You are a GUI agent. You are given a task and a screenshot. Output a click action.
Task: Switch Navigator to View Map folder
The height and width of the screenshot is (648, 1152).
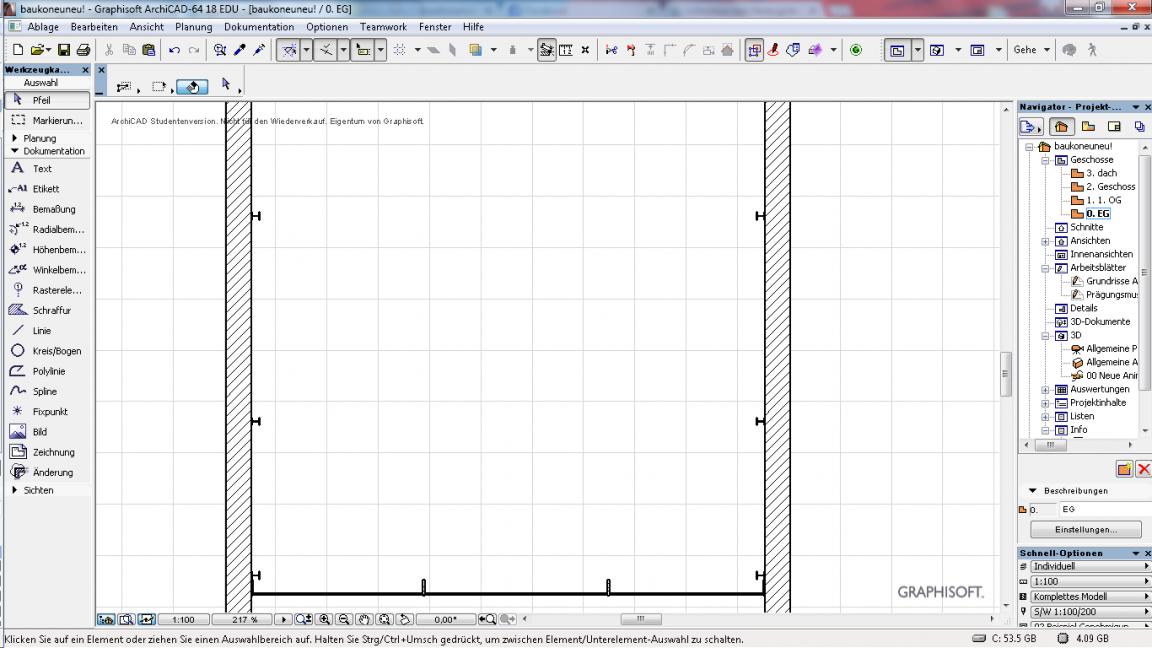(x=1088, y=126)
